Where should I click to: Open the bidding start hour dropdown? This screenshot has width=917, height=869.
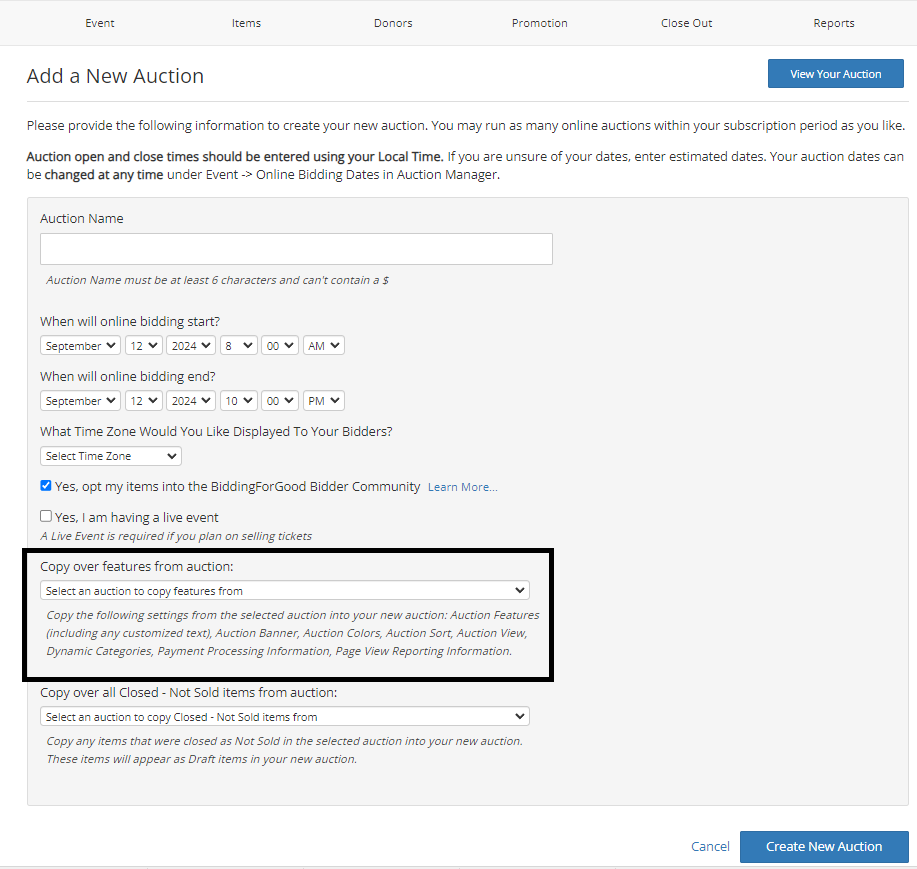pos(239,346)
